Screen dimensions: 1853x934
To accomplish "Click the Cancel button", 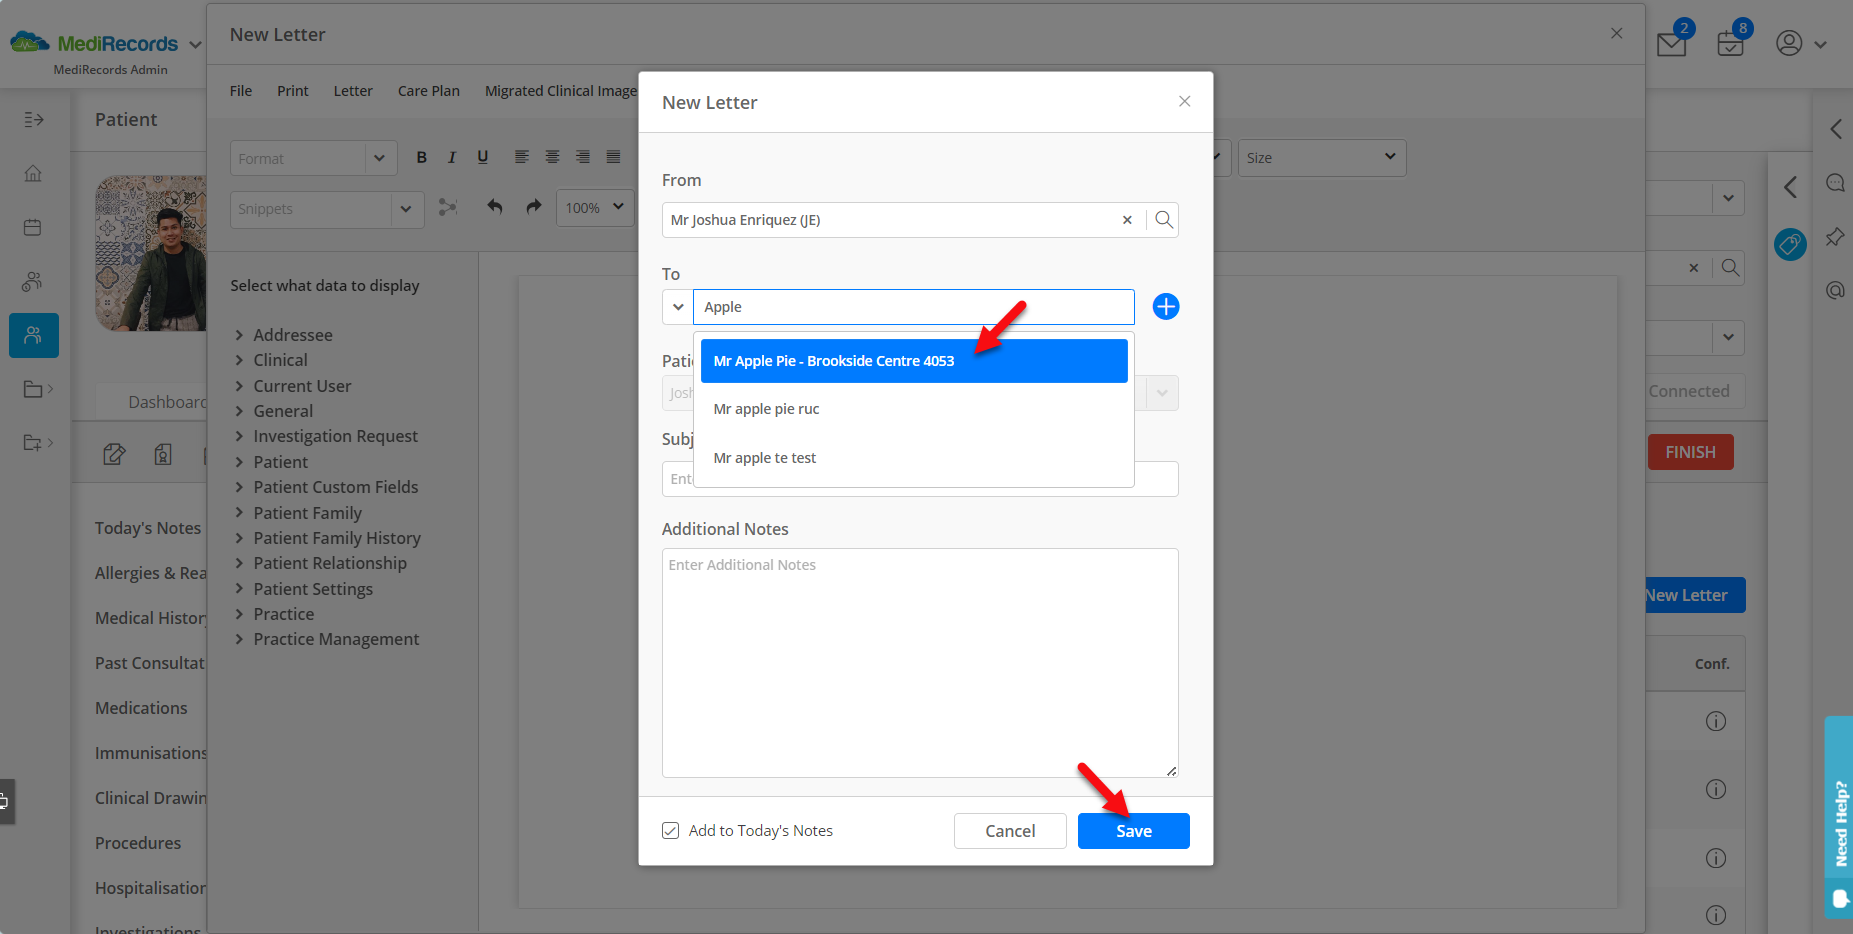I will (x=1010, y=831).
